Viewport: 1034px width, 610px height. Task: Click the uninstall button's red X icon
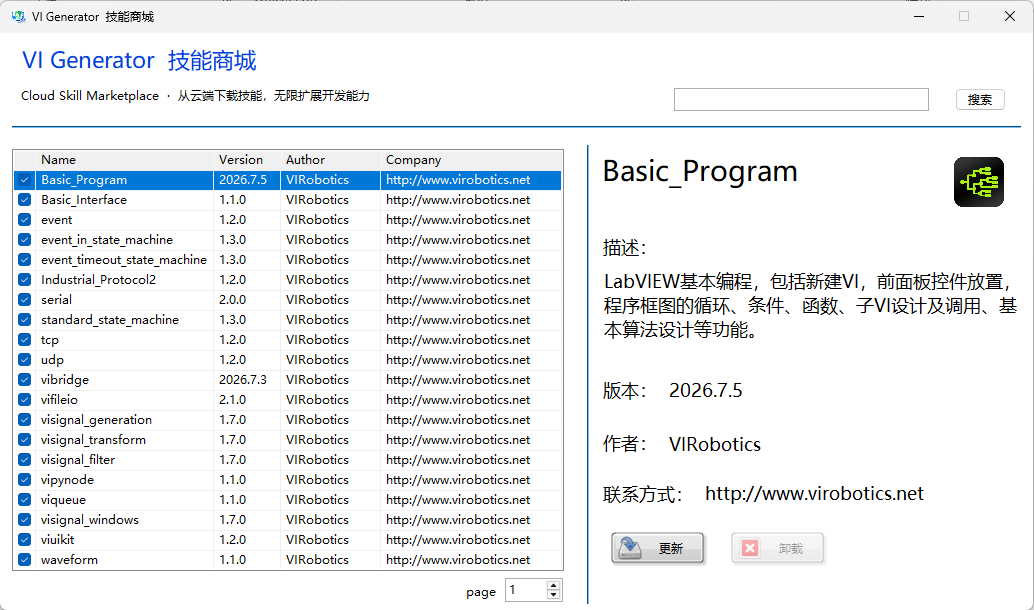pyautogui.click(x=750, y=548)
